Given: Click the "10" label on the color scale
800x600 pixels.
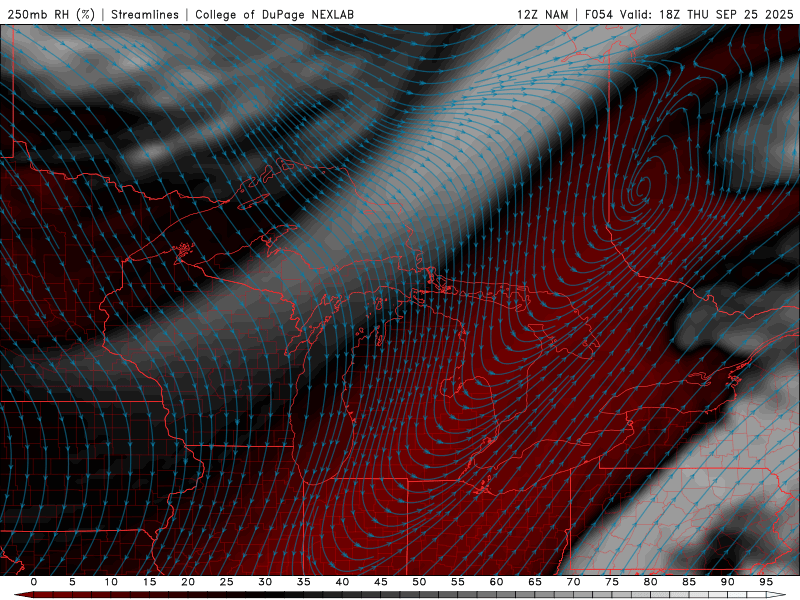Looking at the screenshot, I should pyautogui.click(x=111, y=582).
